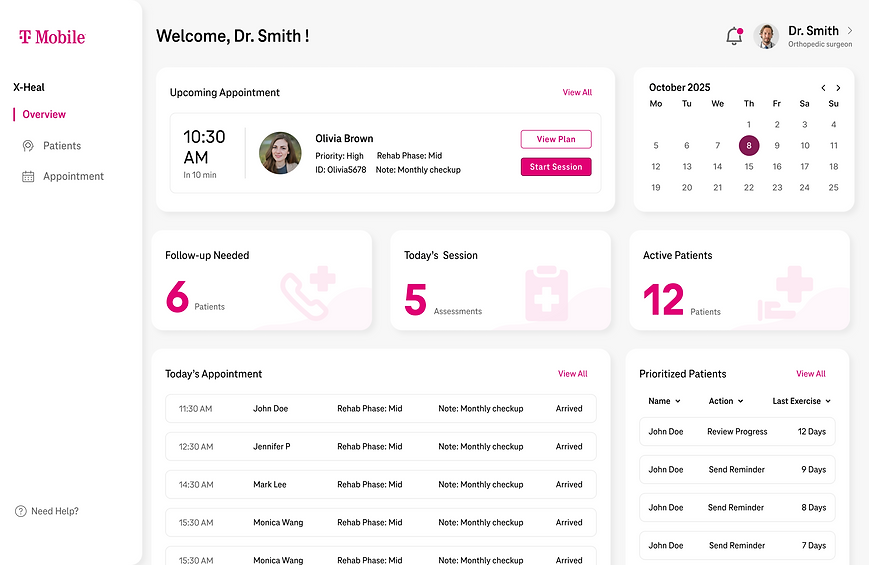869x565 pixels.
Task: Select October 25 in the calendar
Action: [834, 187]
